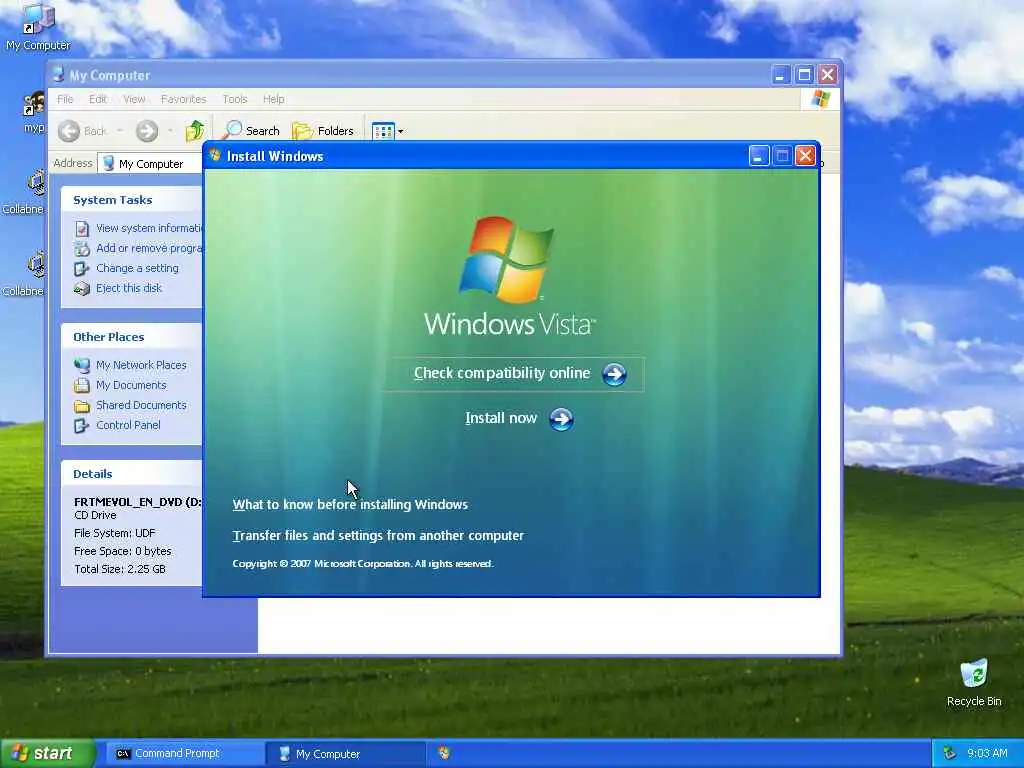
Task: Click the Windows flag logo in menu bar
Action: (820, 99)
